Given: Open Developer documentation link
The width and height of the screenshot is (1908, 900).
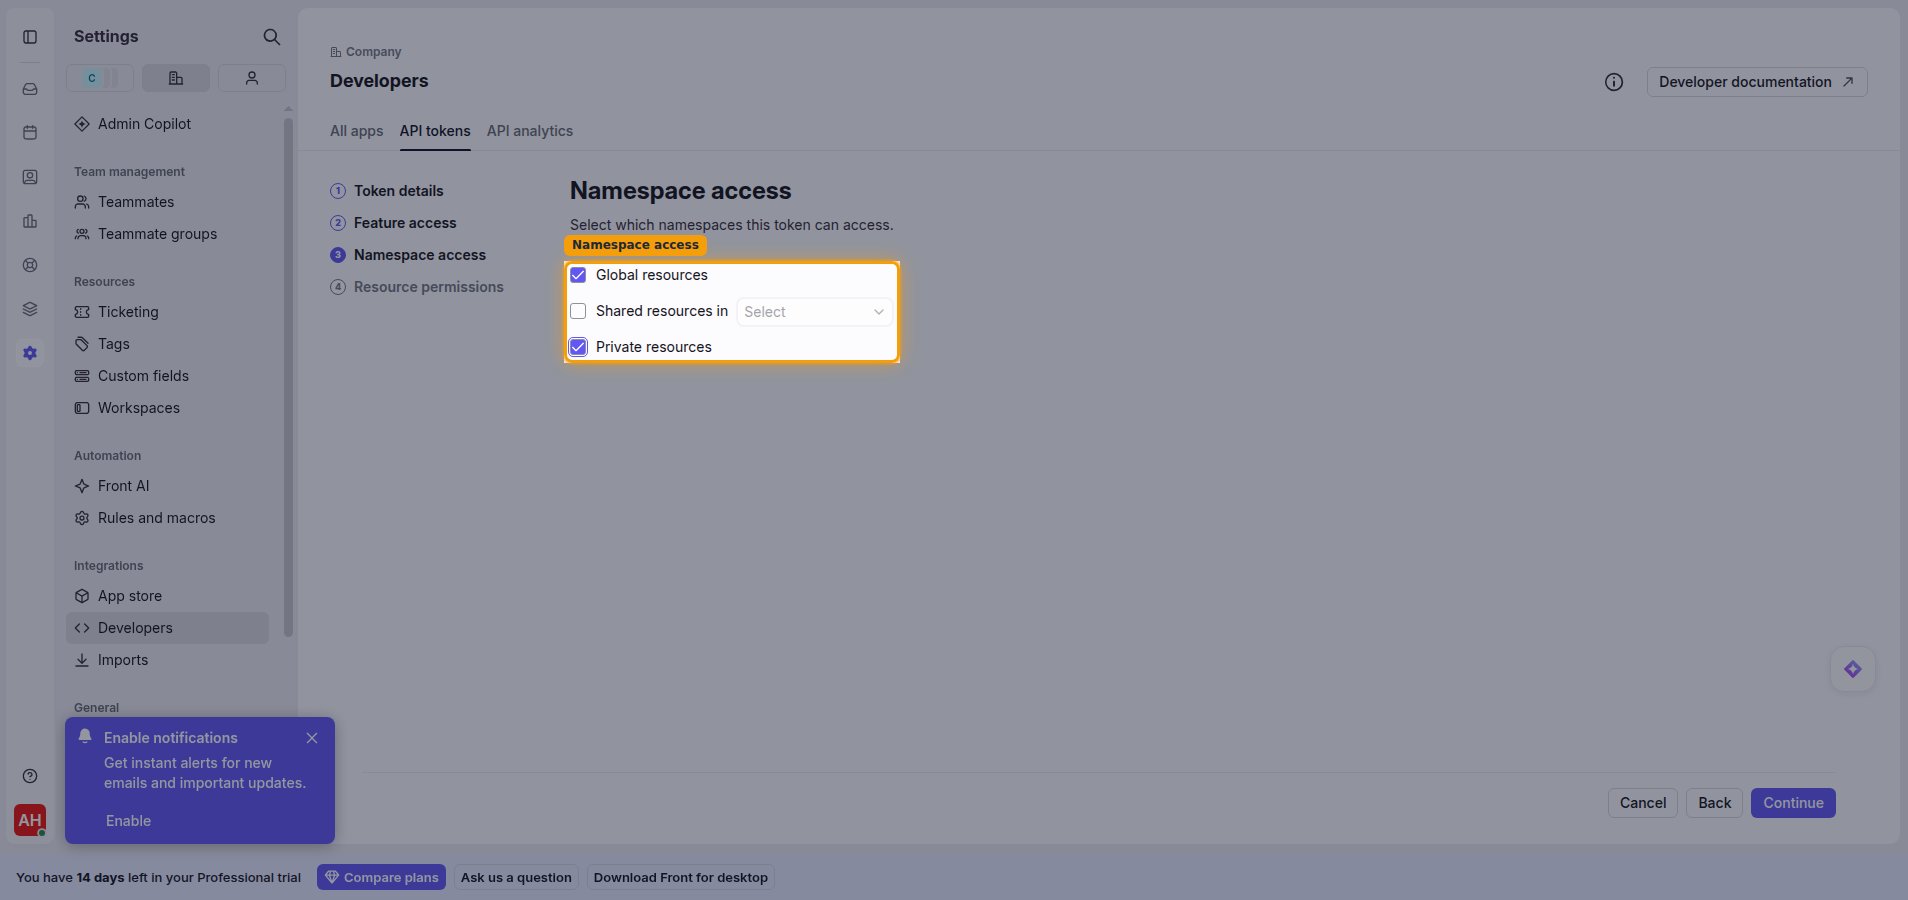Looking at the screenshot, I should [x=1757, y=82].
